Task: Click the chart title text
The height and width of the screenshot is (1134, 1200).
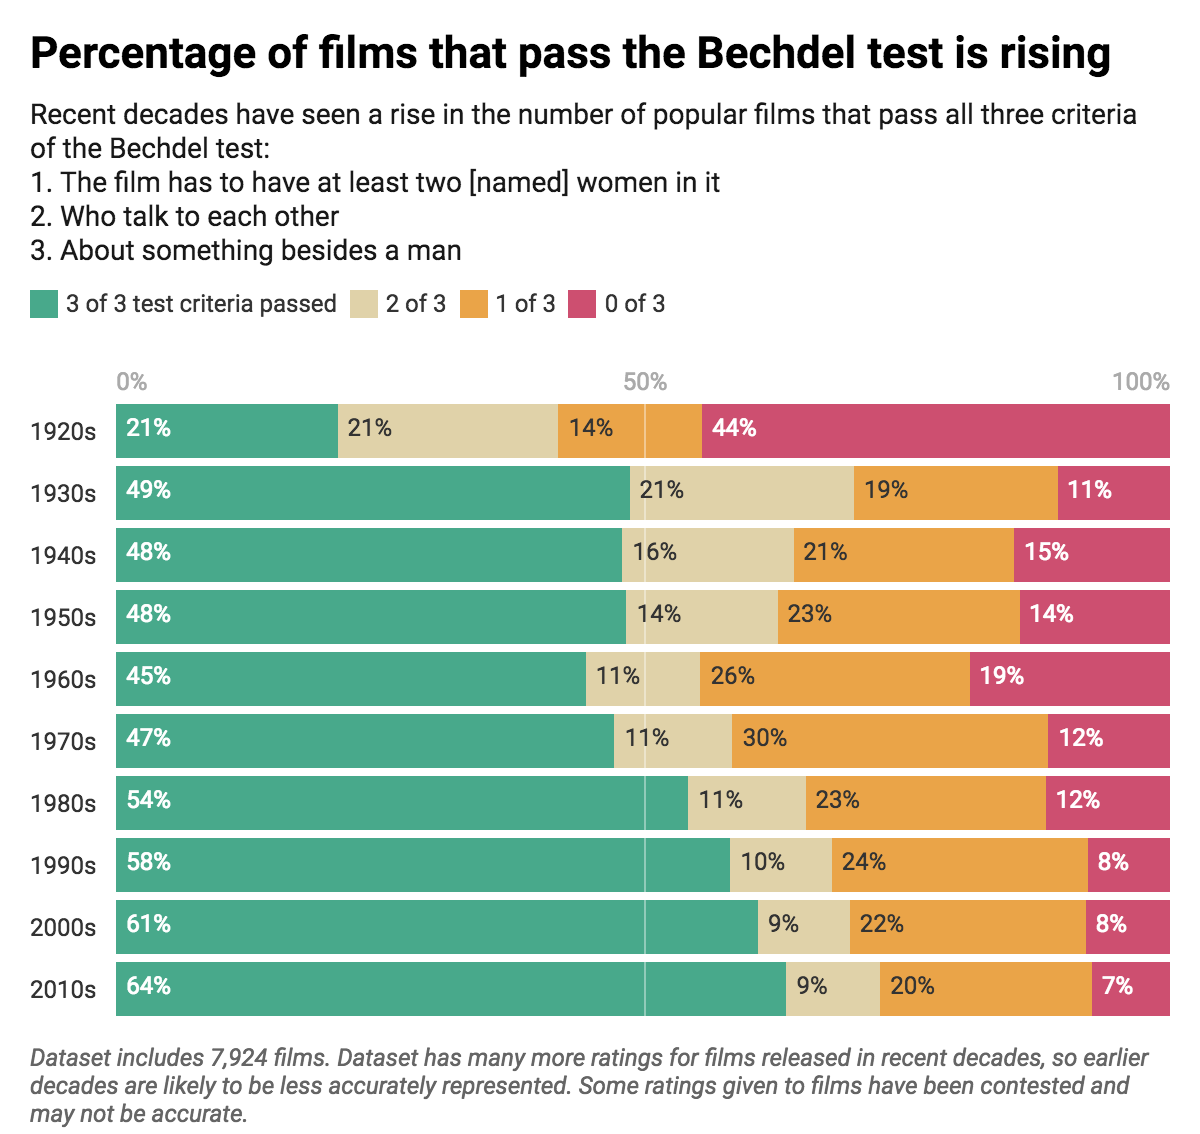Action: click(x=570, y=53)
